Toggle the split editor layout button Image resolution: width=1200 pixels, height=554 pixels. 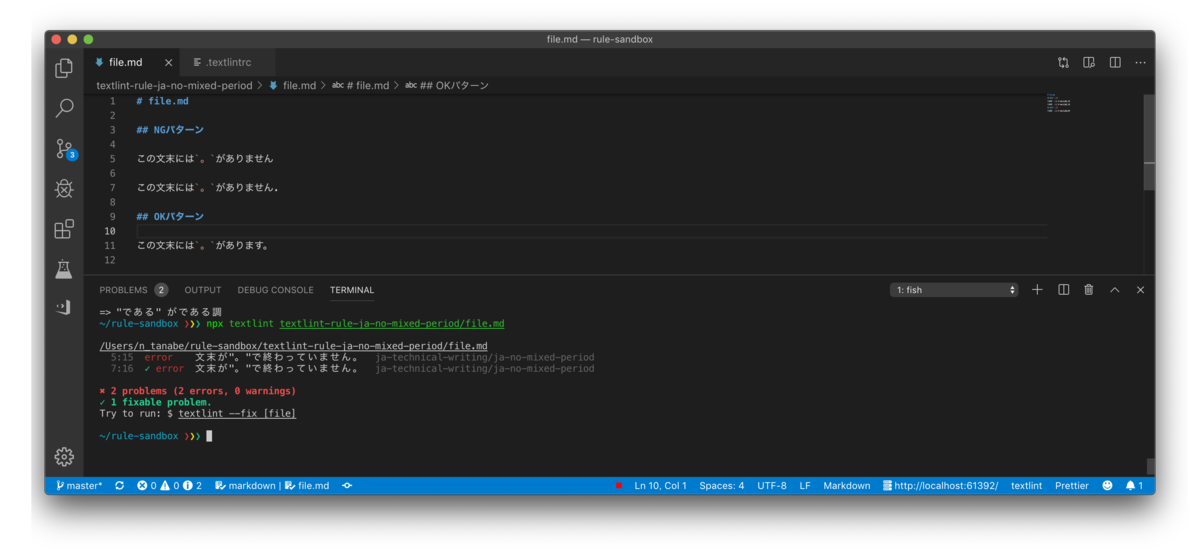(1114, 62)
